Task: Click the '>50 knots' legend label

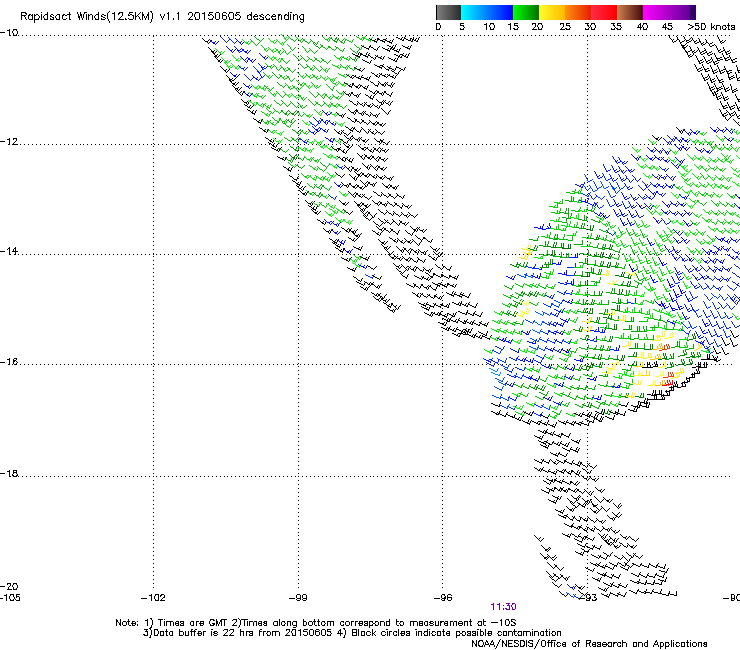Action: point(711,27)
